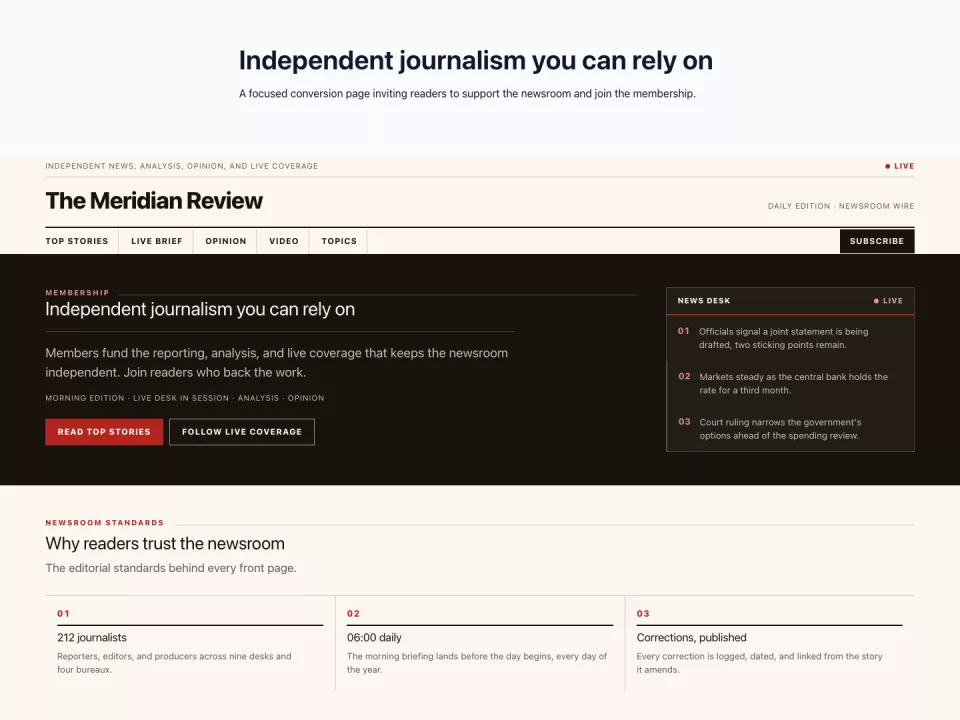Click the red LIVE indicator in top bar
Screen dimensions: 960x720
coord(899,166)
